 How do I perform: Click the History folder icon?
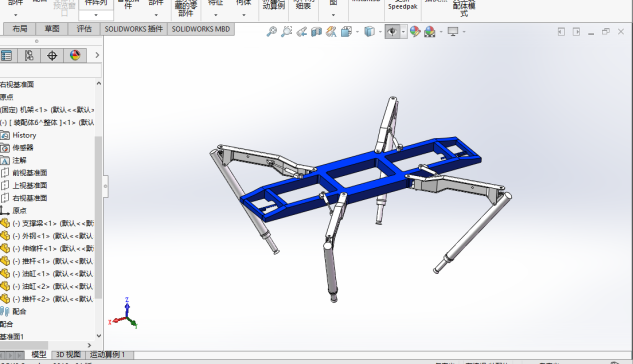(x=5, y=135)
